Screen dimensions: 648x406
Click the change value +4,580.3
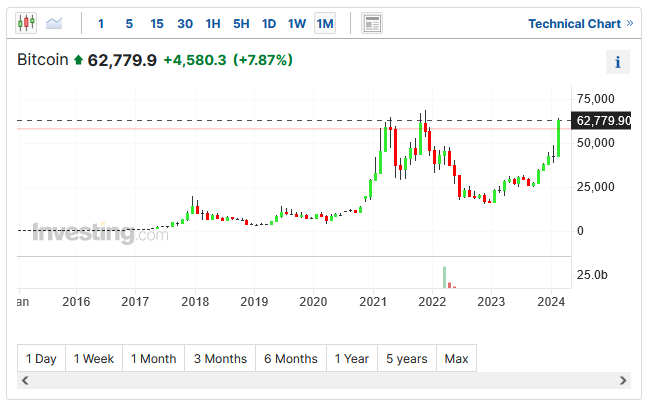195,60
